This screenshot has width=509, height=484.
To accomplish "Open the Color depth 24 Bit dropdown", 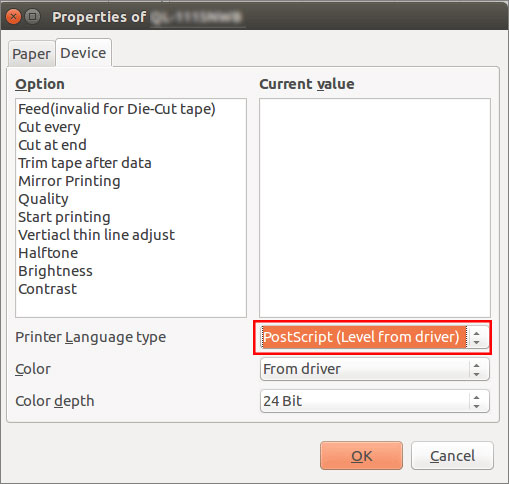I will pyautogui.click(x=374, y=401).
